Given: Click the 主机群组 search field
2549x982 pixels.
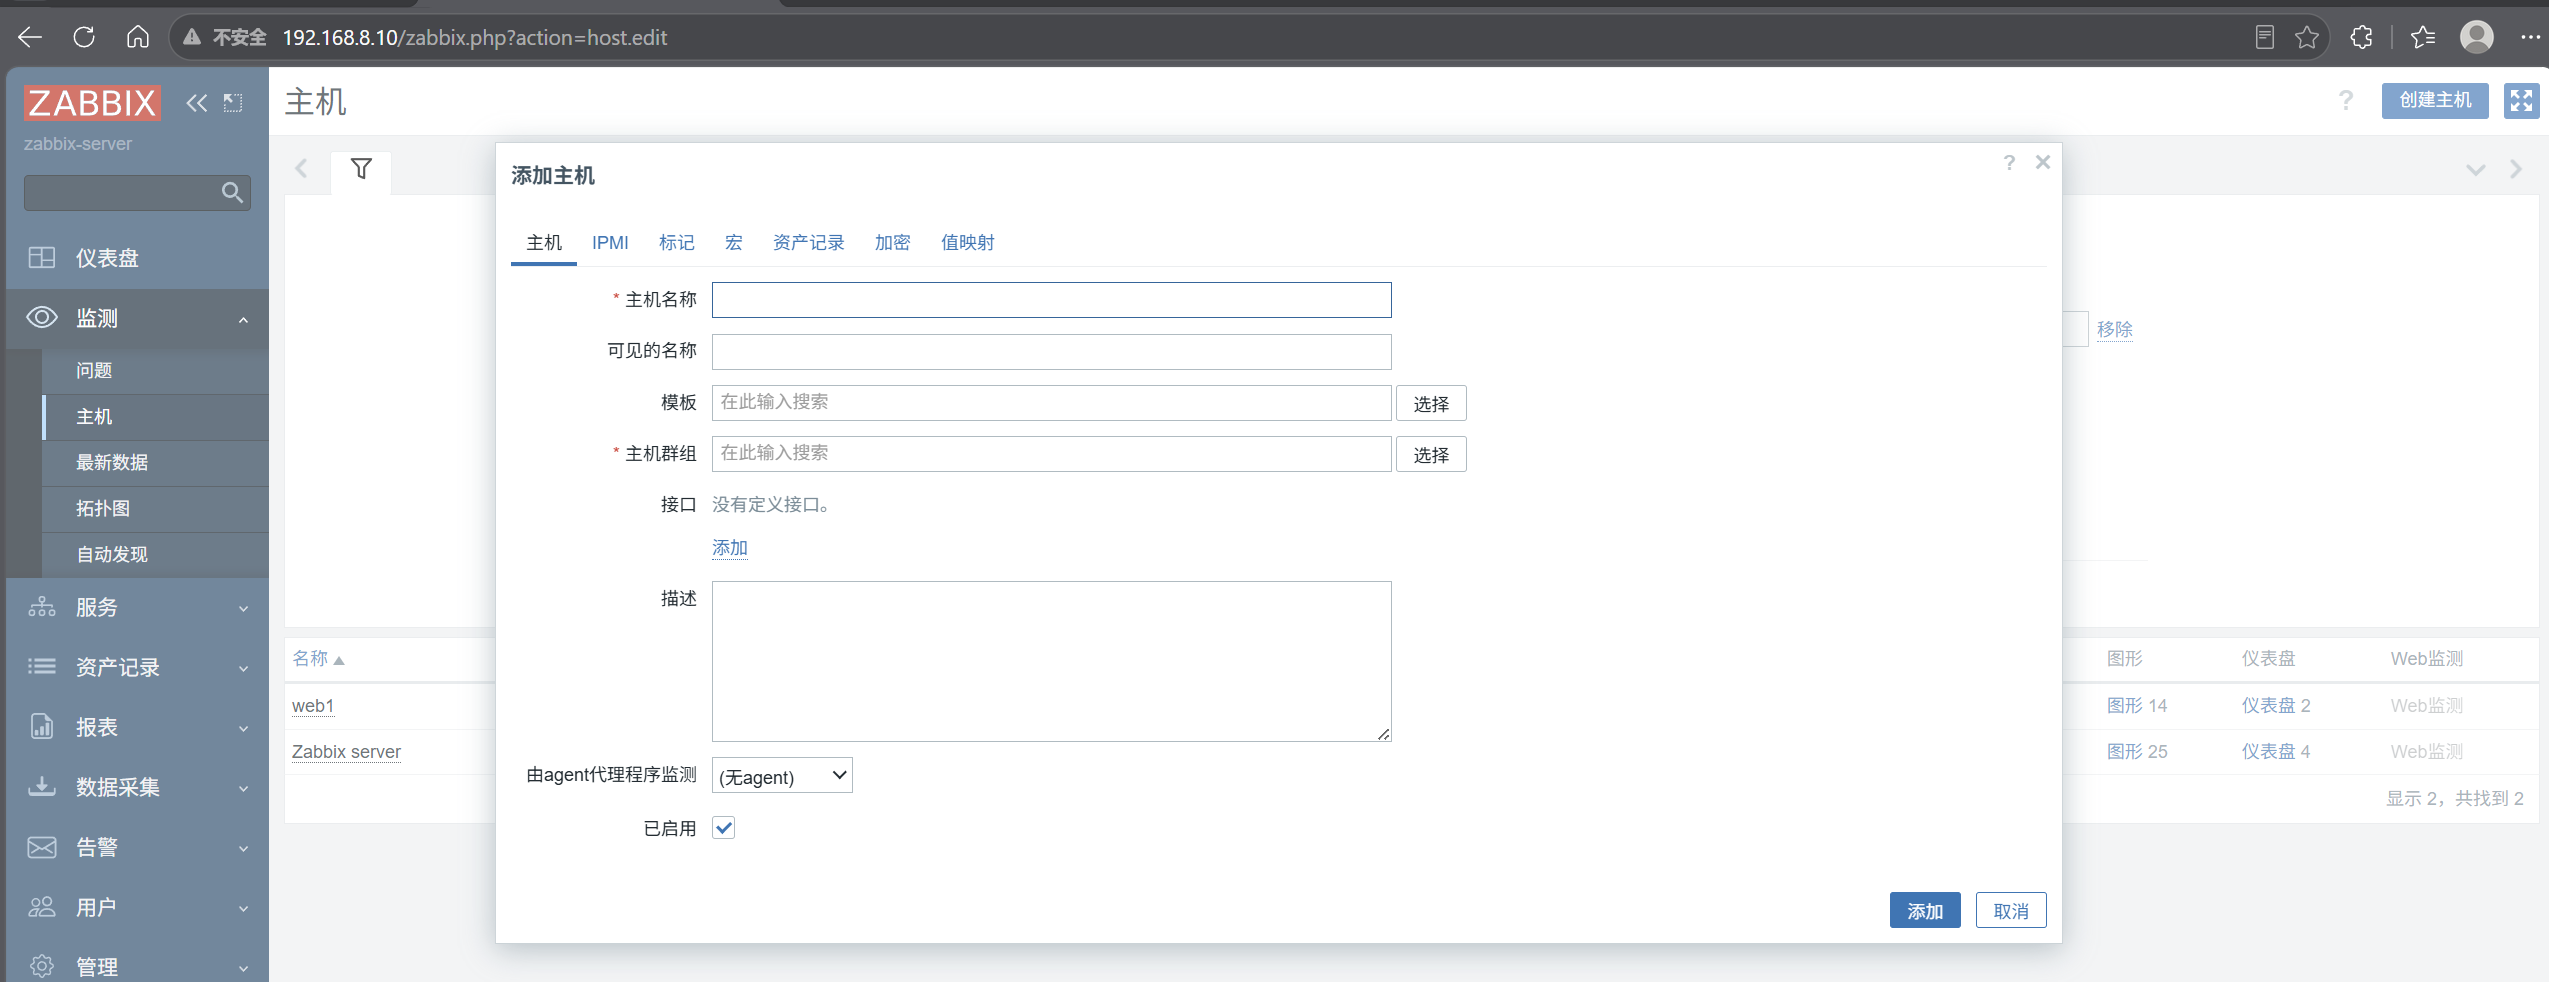Looking at the screenshot, I should tap(1051, 454).
